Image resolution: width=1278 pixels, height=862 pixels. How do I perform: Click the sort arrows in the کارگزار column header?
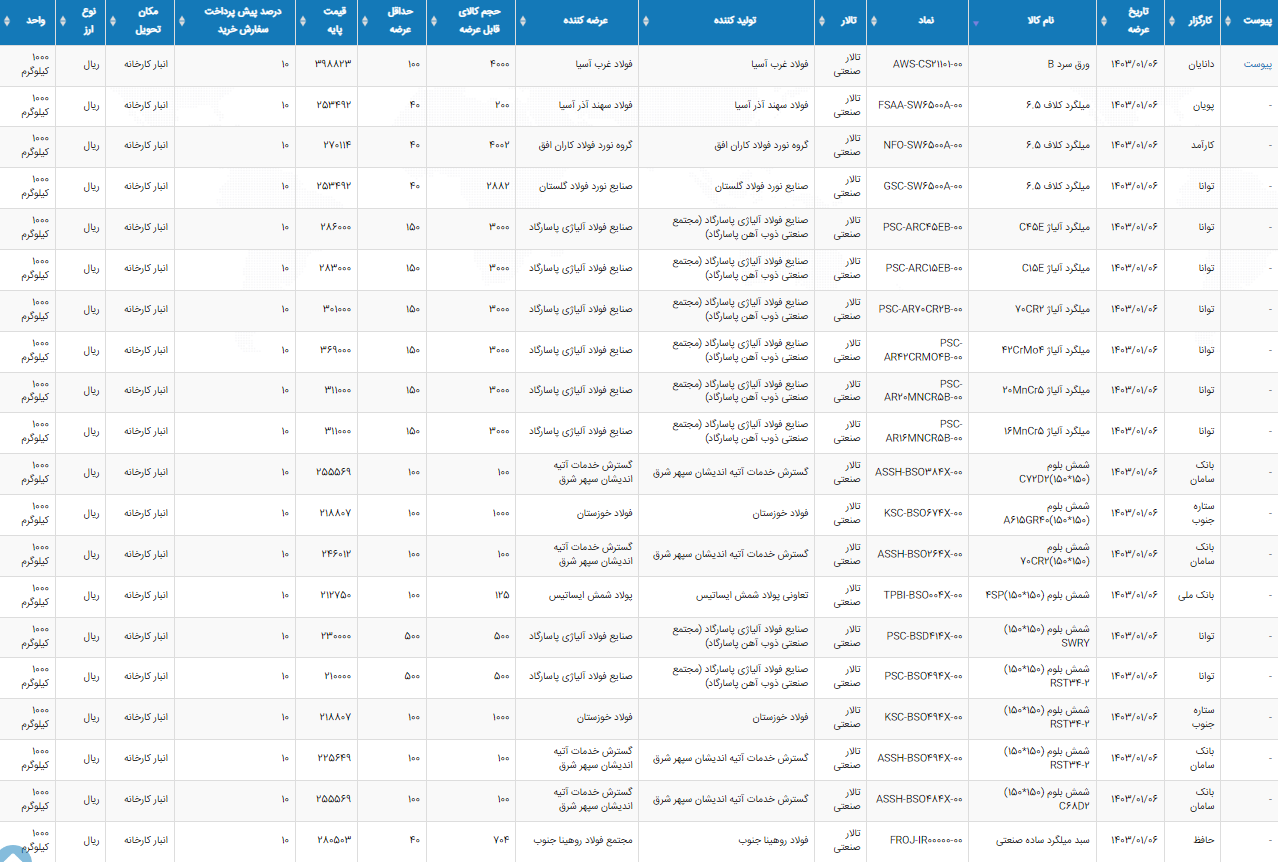[x=1173, y=22]
